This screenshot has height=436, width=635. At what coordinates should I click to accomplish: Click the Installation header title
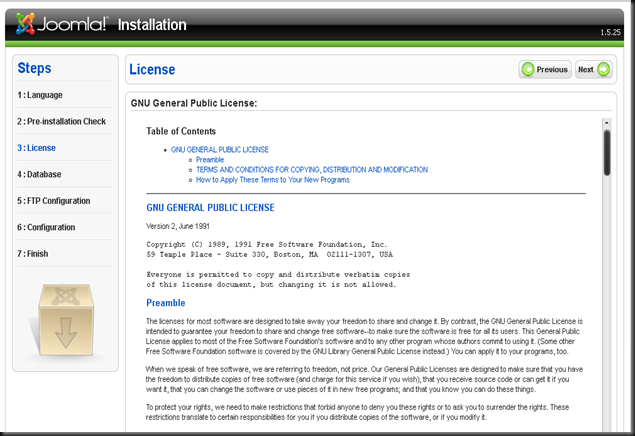(152, 25)
